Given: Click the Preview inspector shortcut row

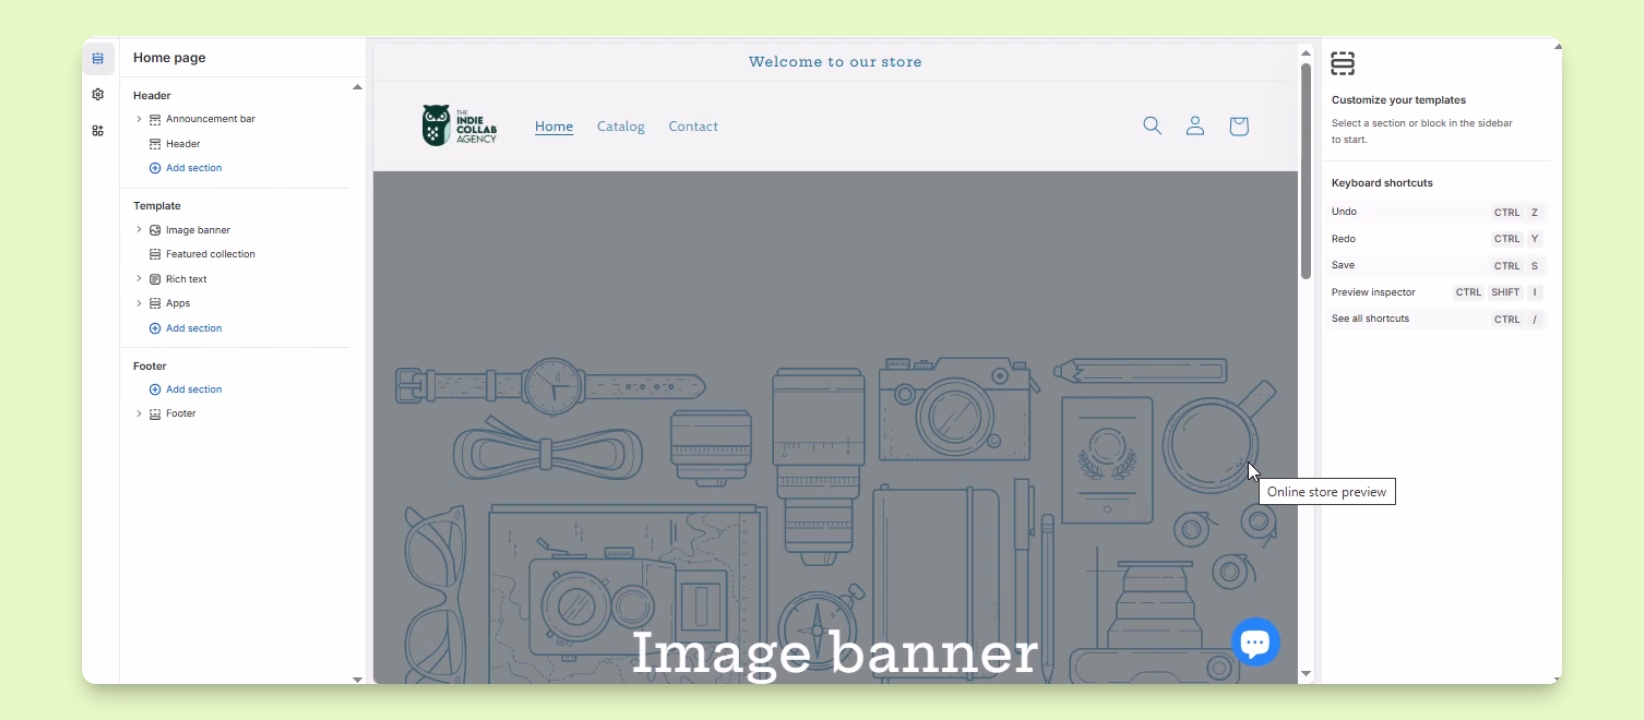Looking at the screenshot, I should pyautogui.click(x=1436, y=293).
